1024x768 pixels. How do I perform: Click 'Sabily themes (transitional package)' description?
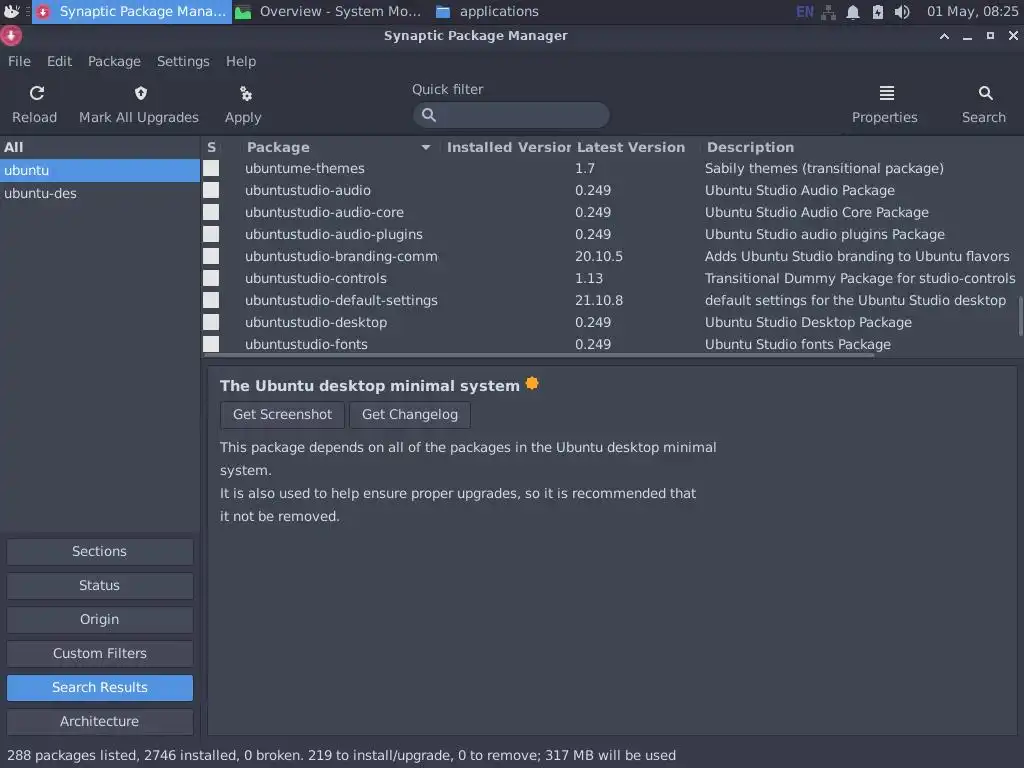click(x=824, y=168)
